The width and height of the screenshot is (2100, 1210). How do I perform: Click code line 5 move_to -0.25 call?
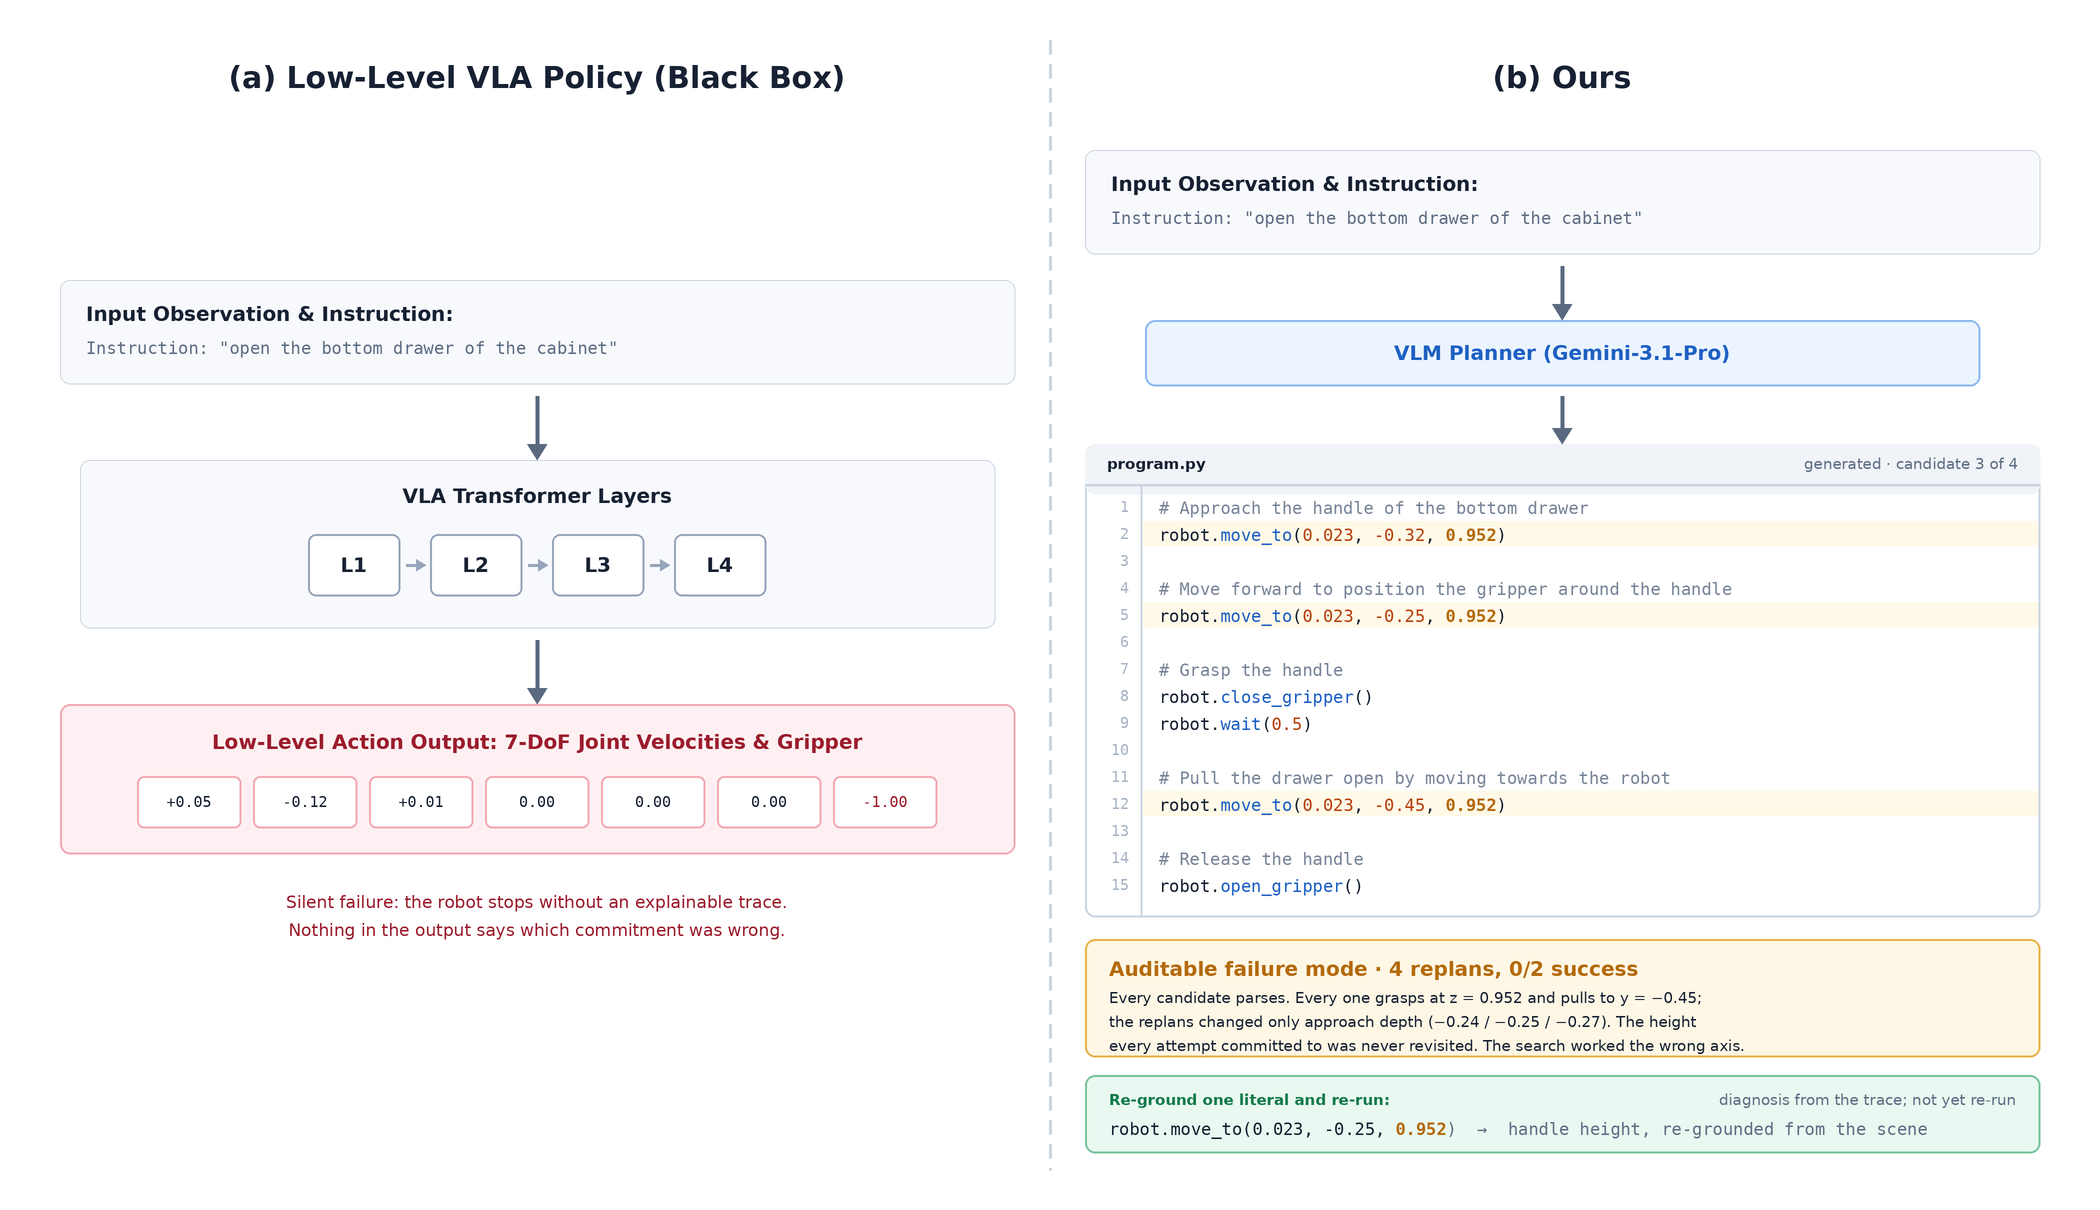pyautogui.click(x=1333, y=616)
